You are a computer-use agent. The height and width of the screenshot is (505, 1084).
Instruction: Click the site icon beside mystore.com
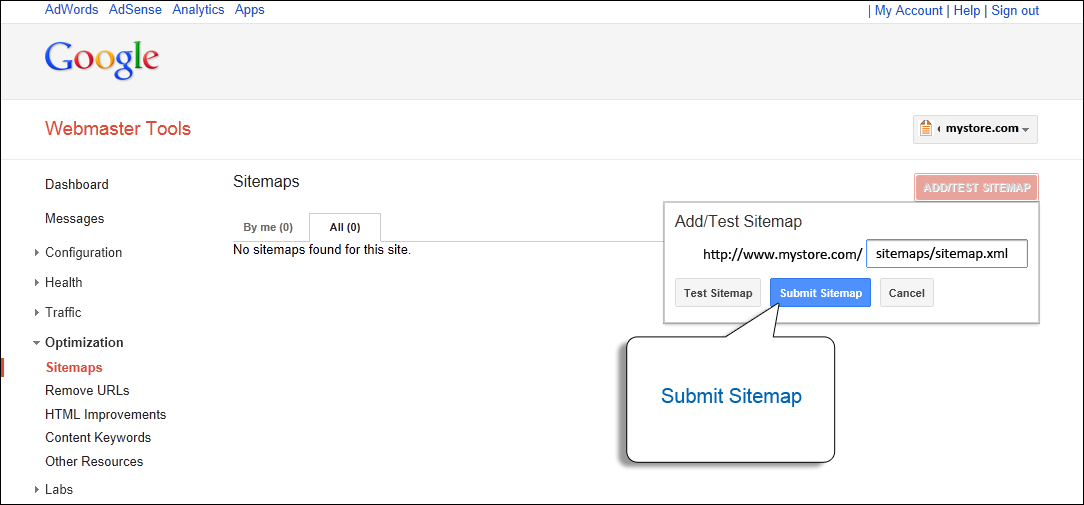pyautogui.click(x=925, y=129)
